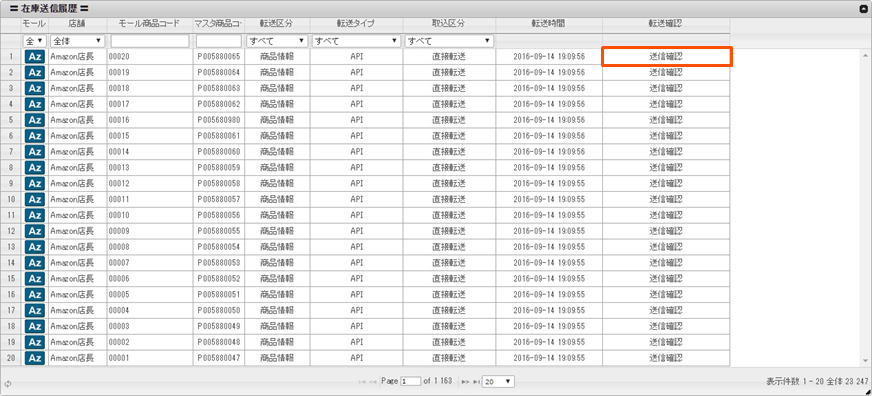This screenshot has width=872, height=396.
Task: Go to the next page with pager arrow
Action: pos(465,382)
